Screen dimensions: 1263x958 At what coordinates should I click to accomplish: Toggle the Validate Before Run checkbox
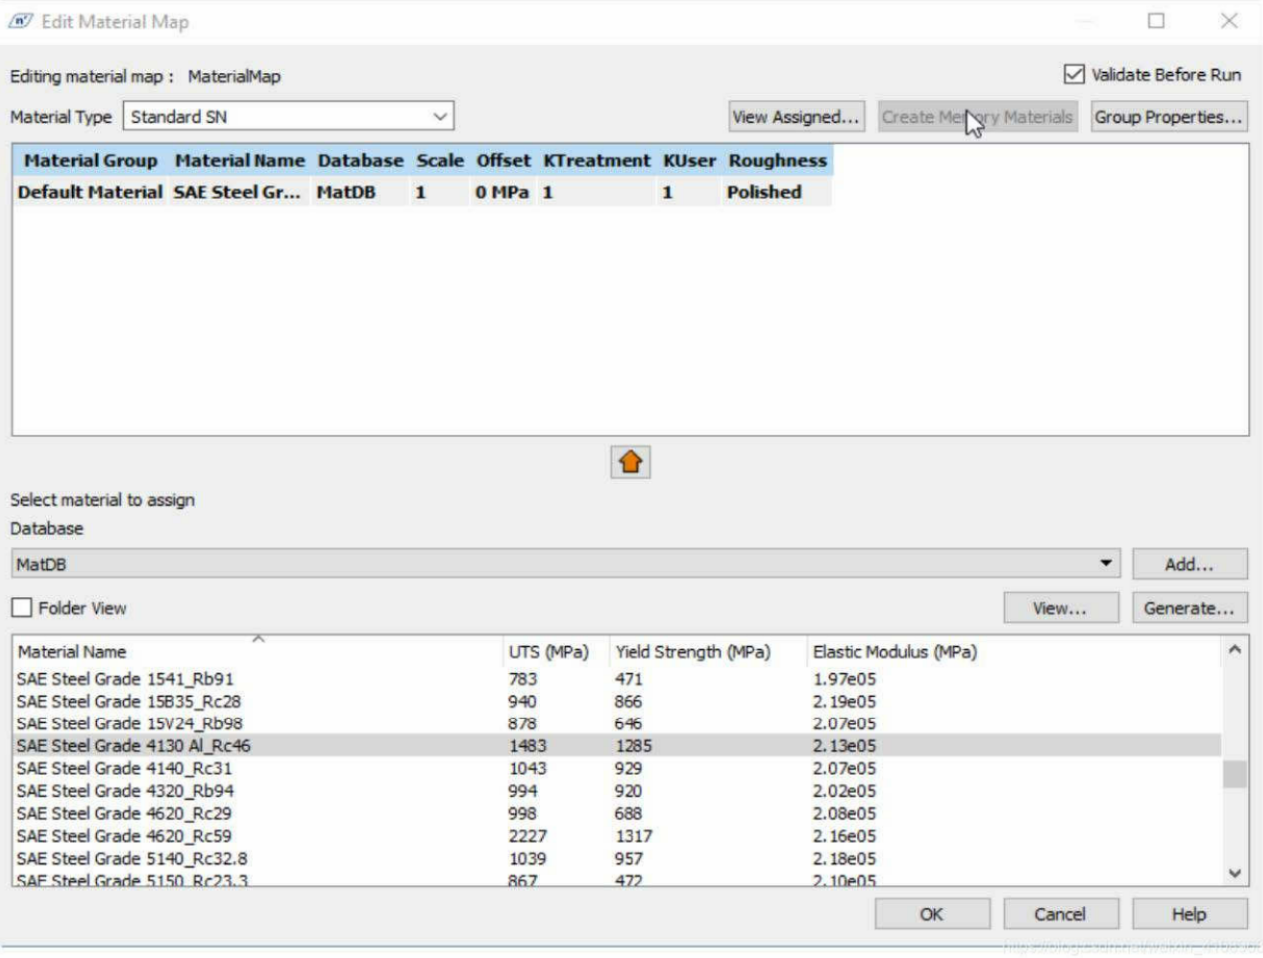(x=1074, y=75)
